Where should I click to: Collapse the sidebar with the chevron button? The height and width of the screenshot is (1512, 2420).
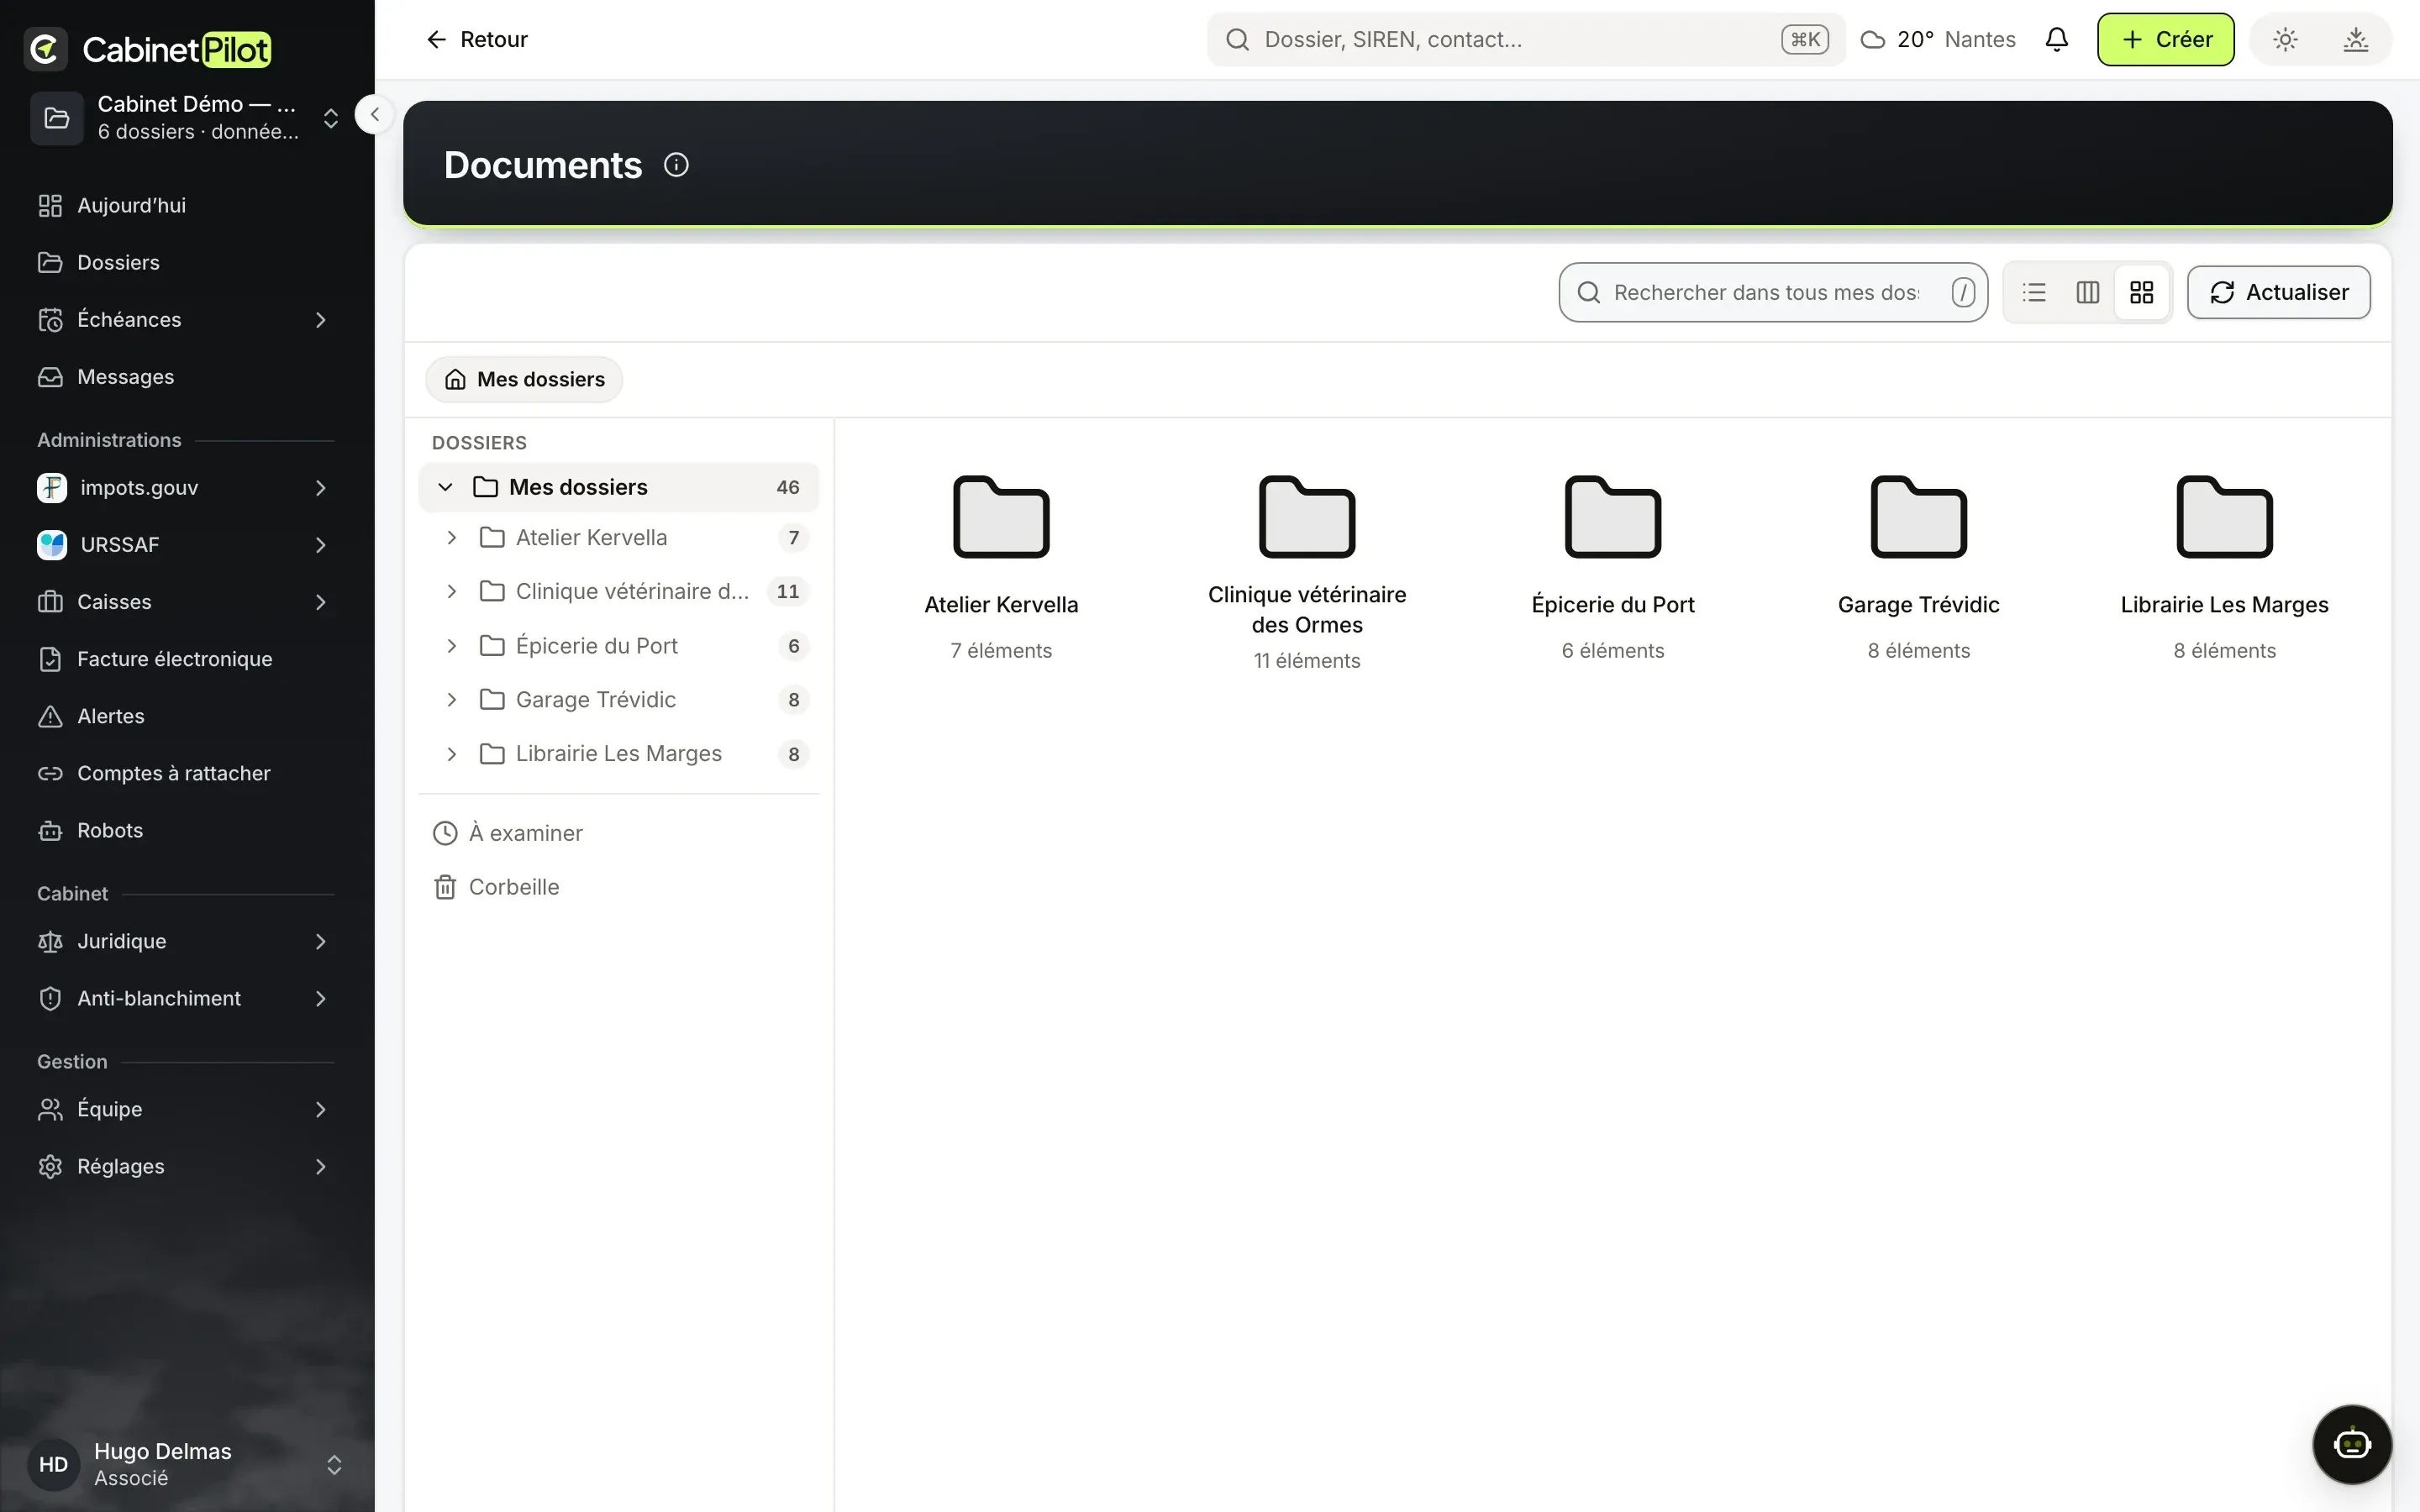click(374, 115)
